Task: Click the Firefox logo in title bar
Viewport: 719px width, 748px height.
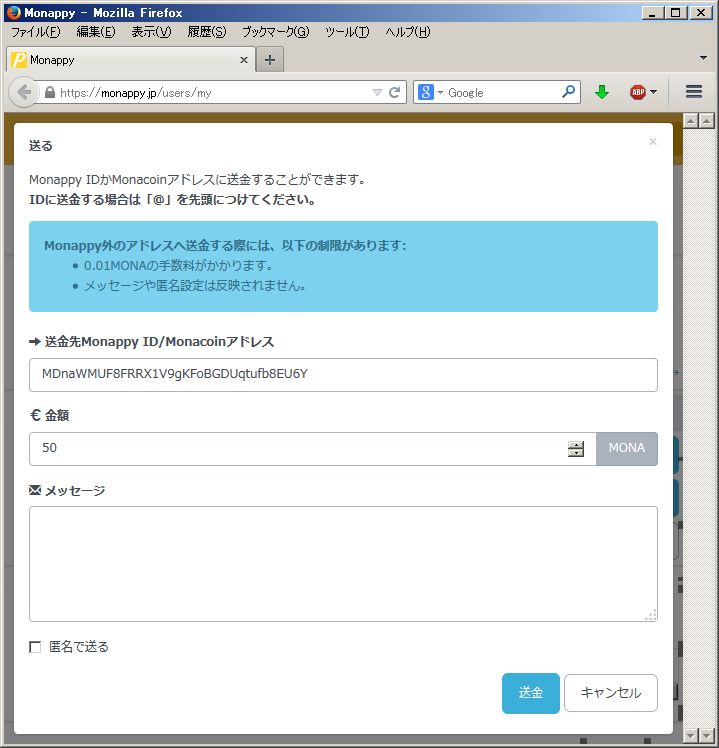Action: (x=14, y=12)
